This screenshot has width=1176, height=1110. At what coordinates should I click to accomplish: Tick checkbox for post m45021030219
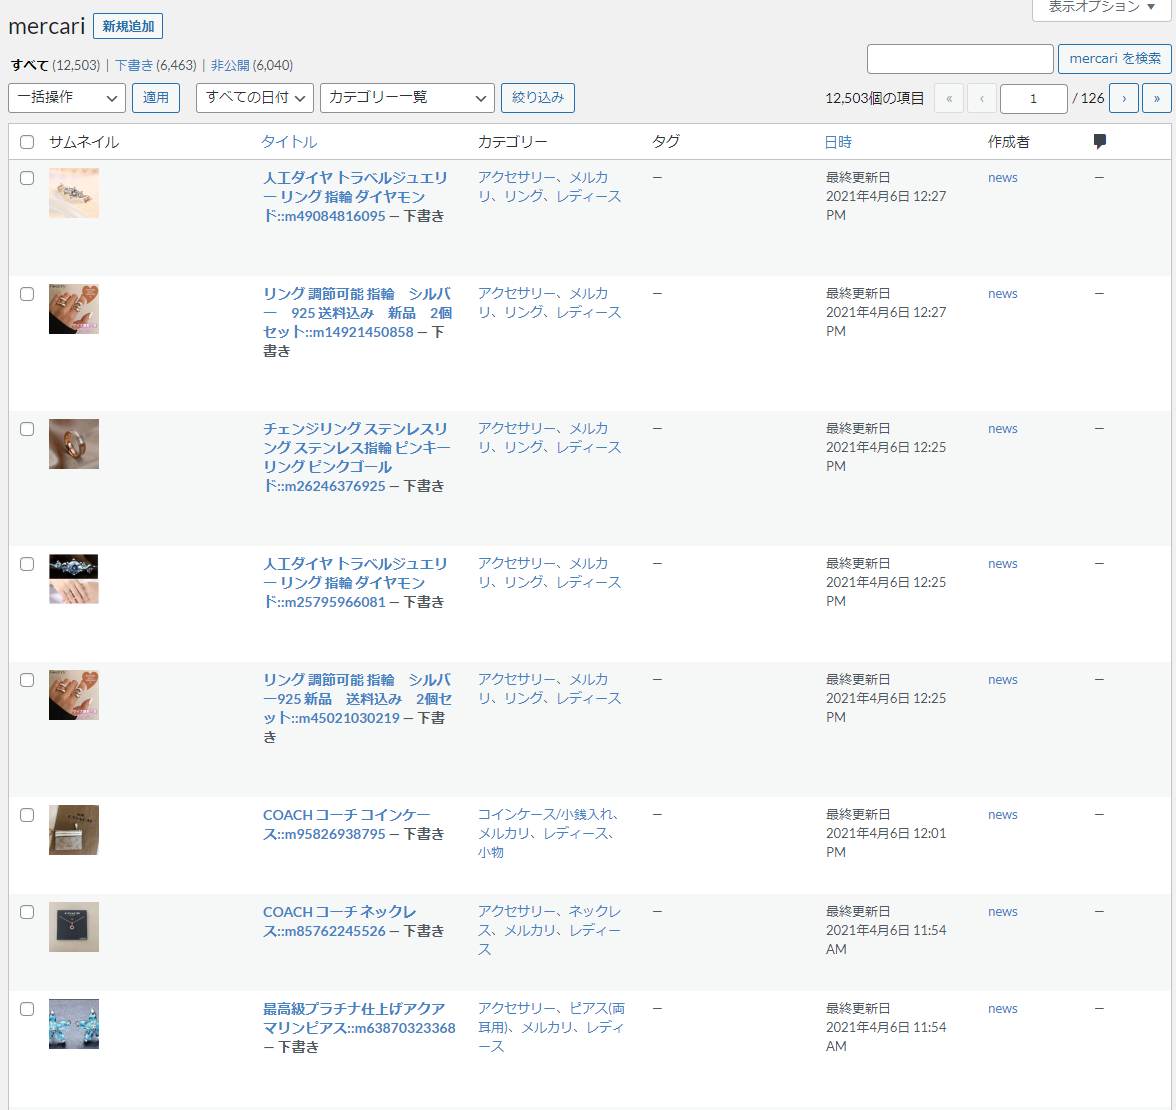pyautogui.click(x=27, y=680)
